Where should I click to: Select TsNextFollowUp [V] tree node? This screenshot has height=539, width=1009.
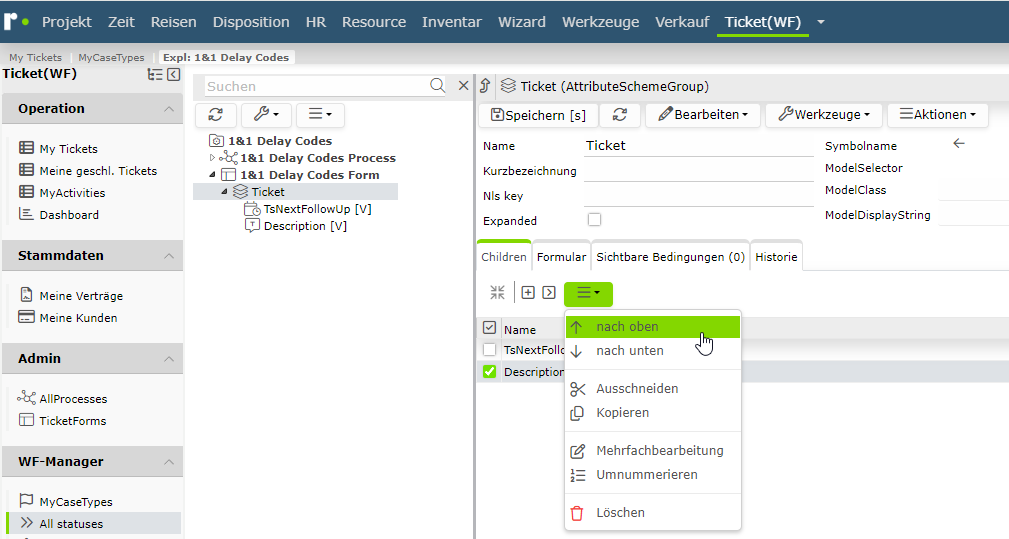click(317, 209)
